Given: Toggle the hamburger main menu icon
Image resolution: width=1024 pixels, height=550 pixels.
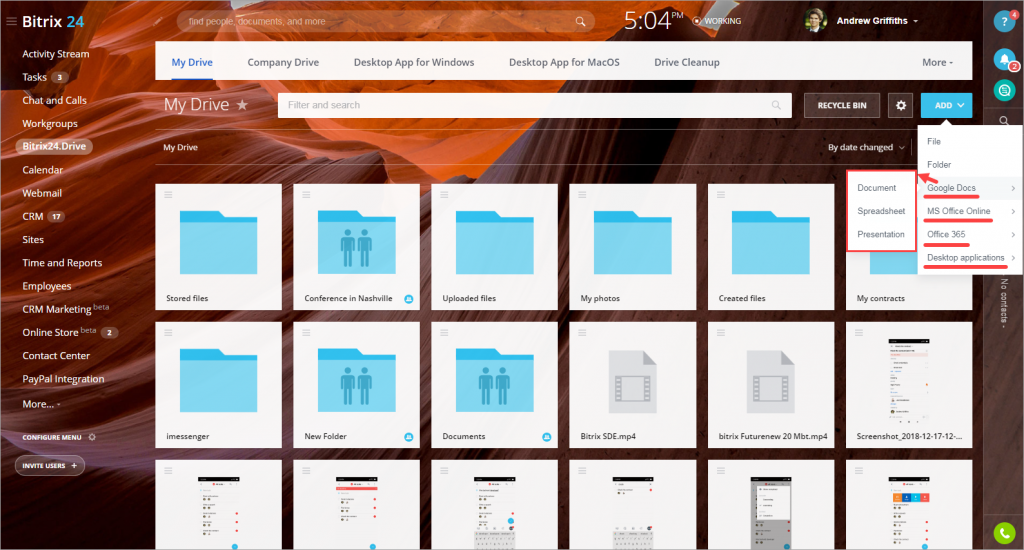Looking at the screenshot, I should 11,22.
